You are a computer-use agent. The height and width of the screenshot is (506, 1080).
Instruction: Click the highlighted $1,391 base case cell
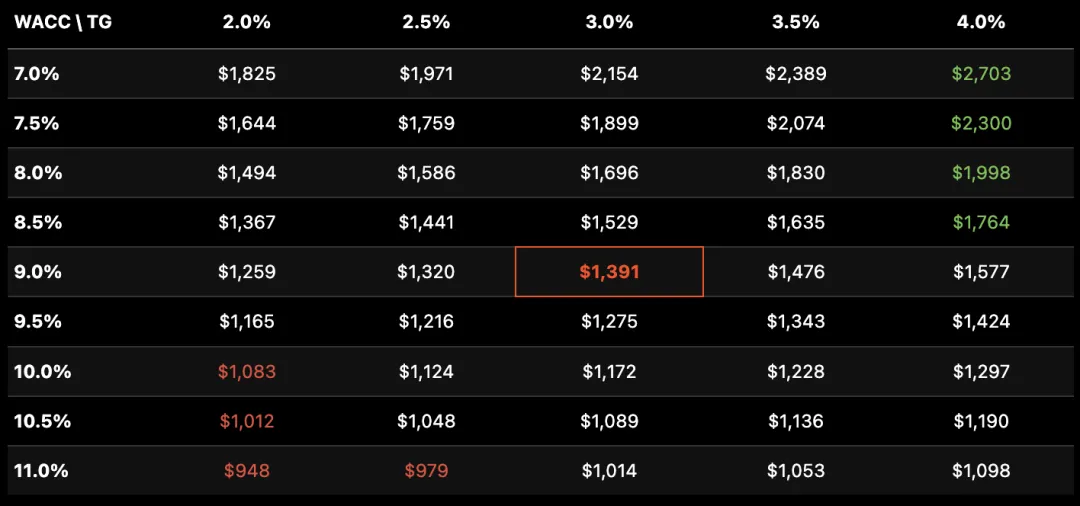point(609,272)
